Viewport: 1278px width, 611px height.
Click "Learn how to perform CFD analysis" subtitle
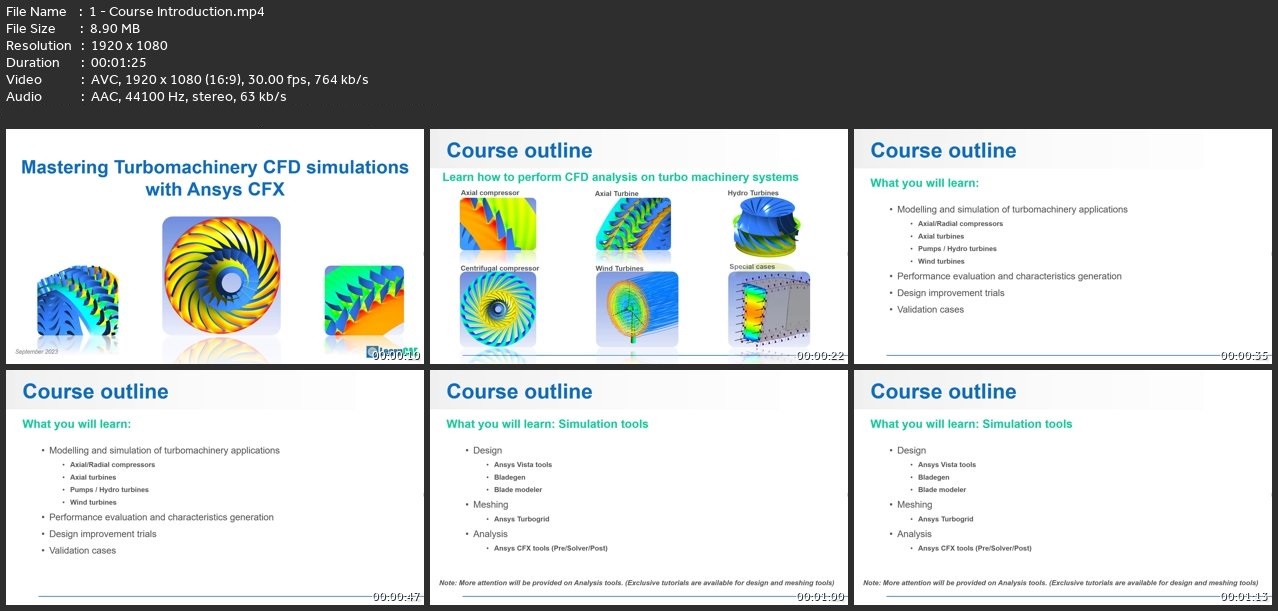point(620,177)
